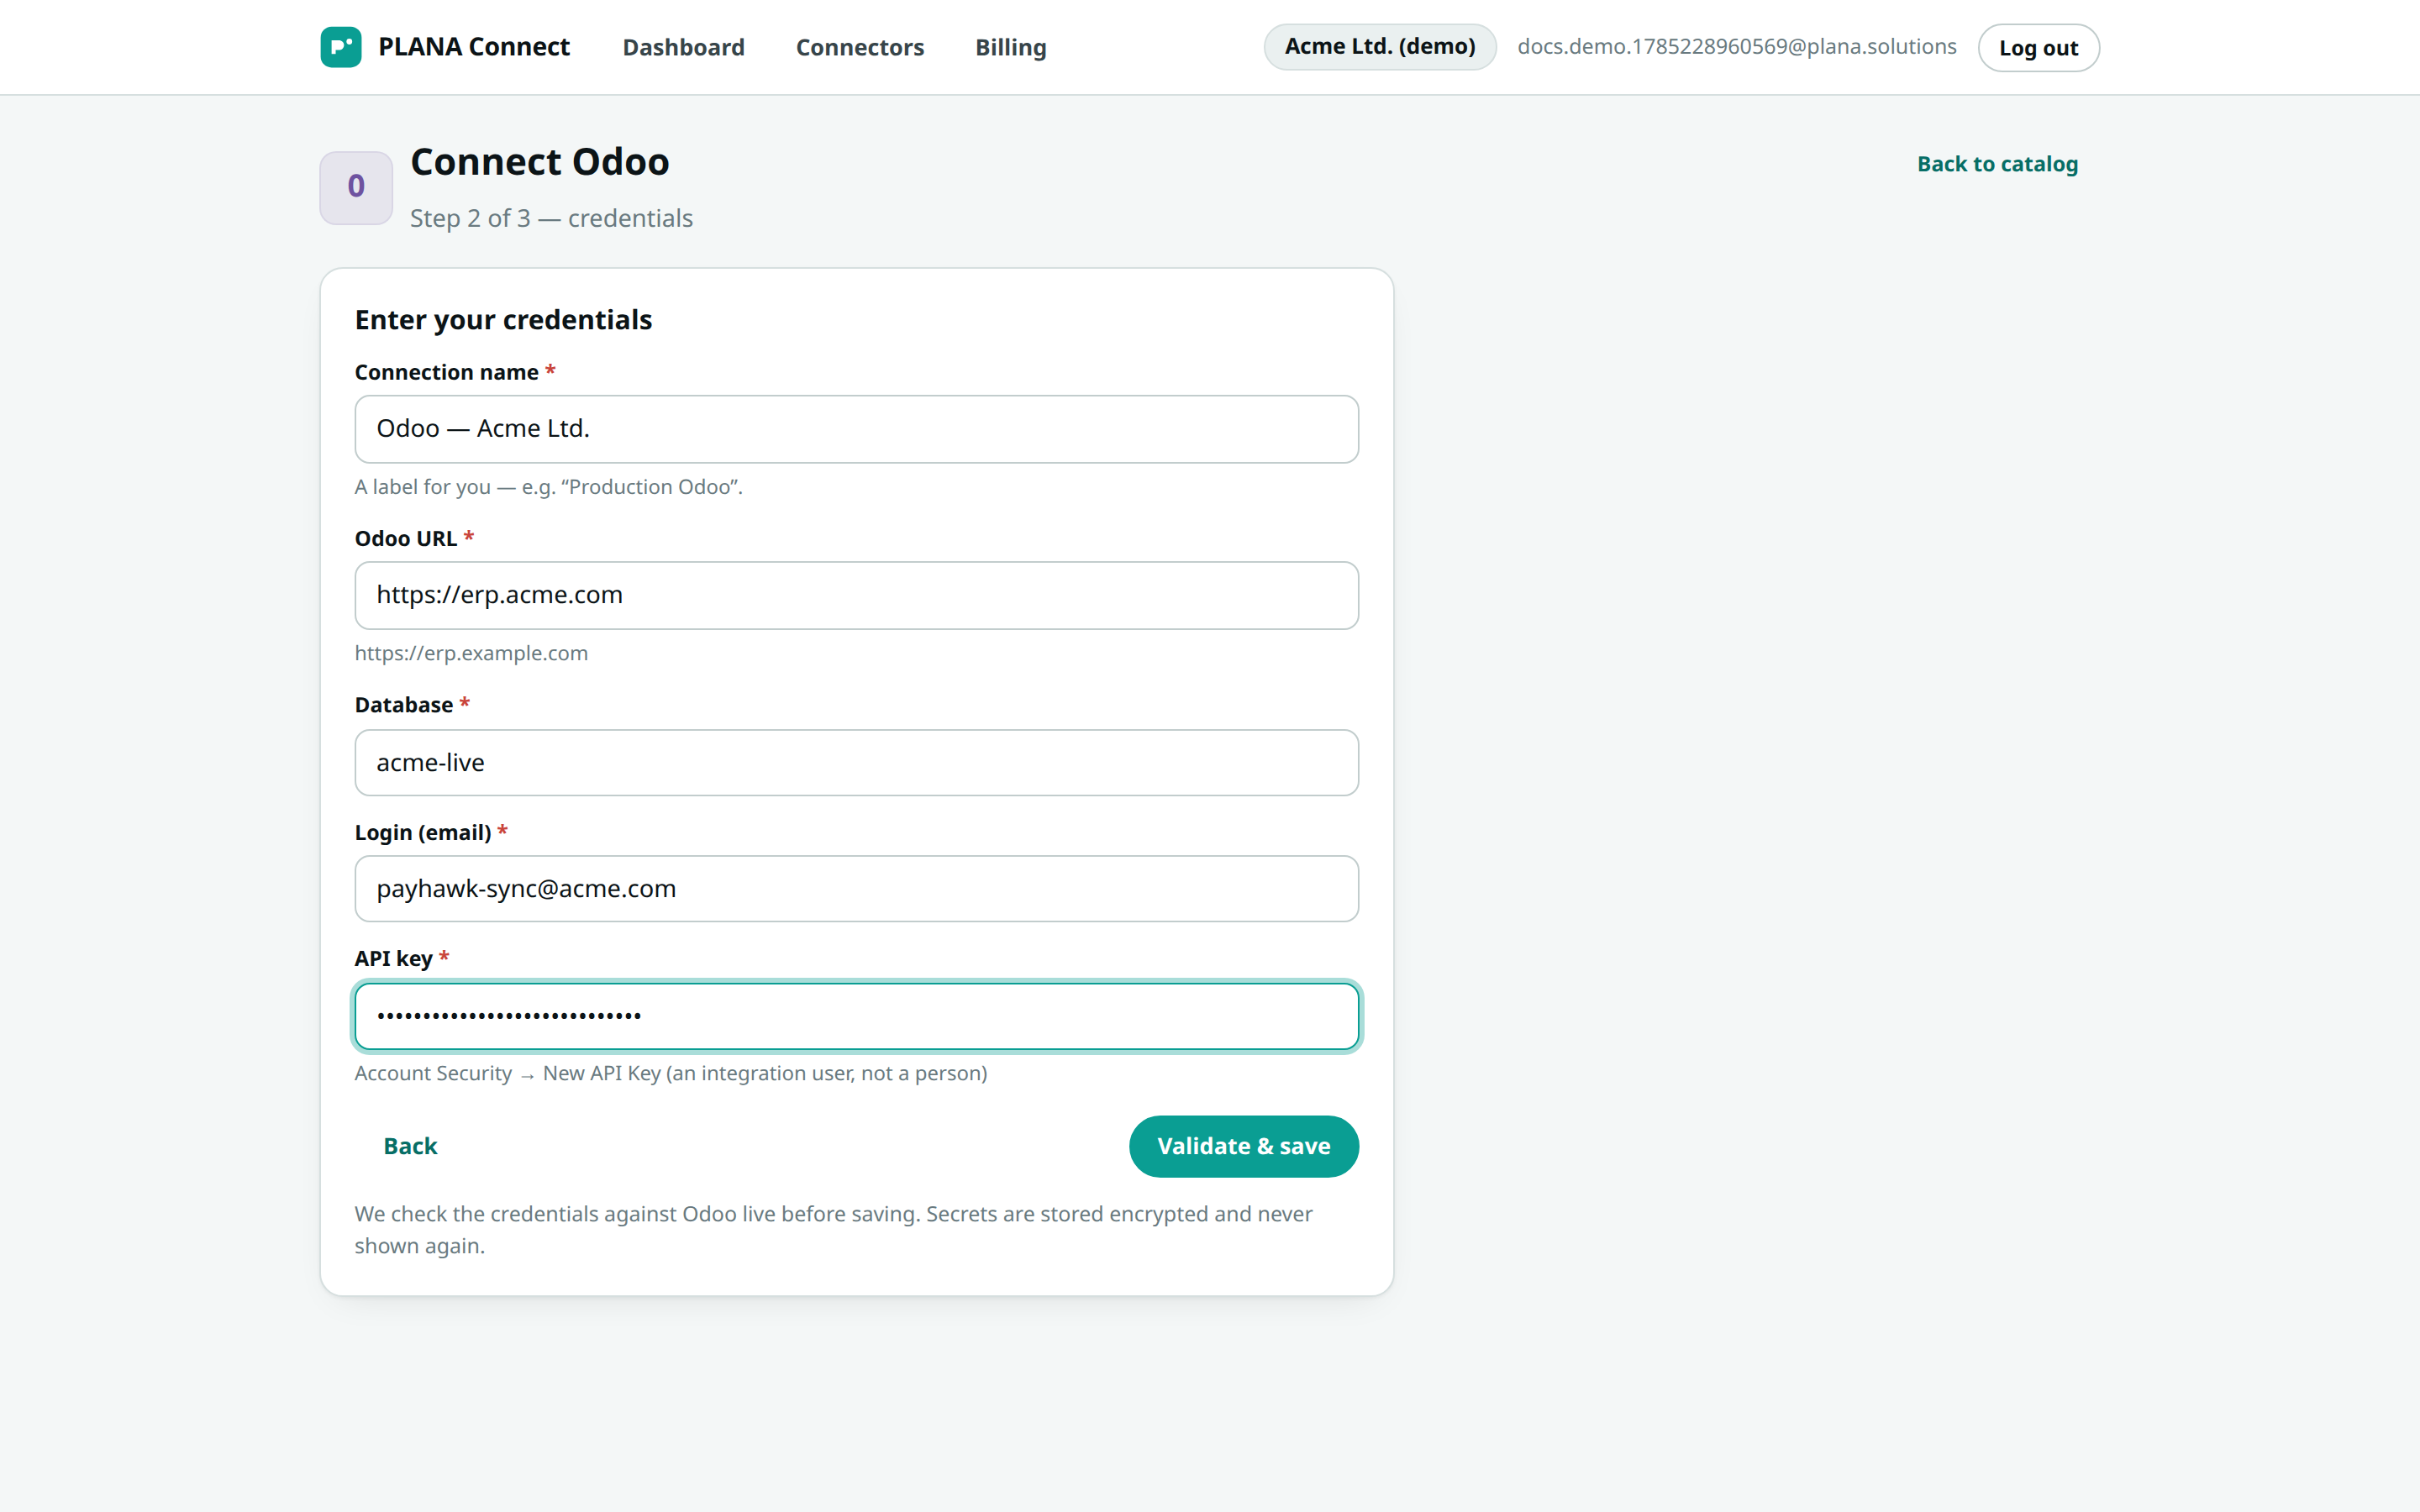Click the example text https://erp.example.com
Viewport: 2420px width, 1512px height.
[x=471, y=653]
